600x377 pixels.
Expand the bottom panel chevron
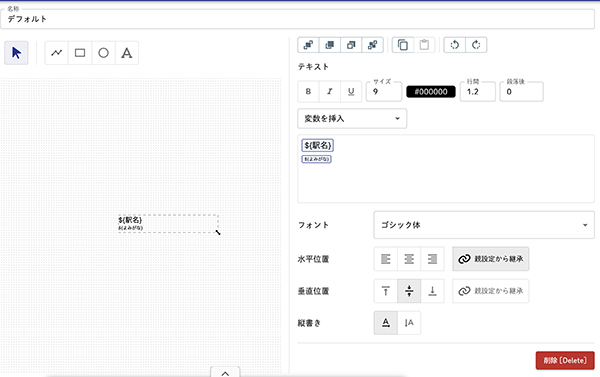225,373
